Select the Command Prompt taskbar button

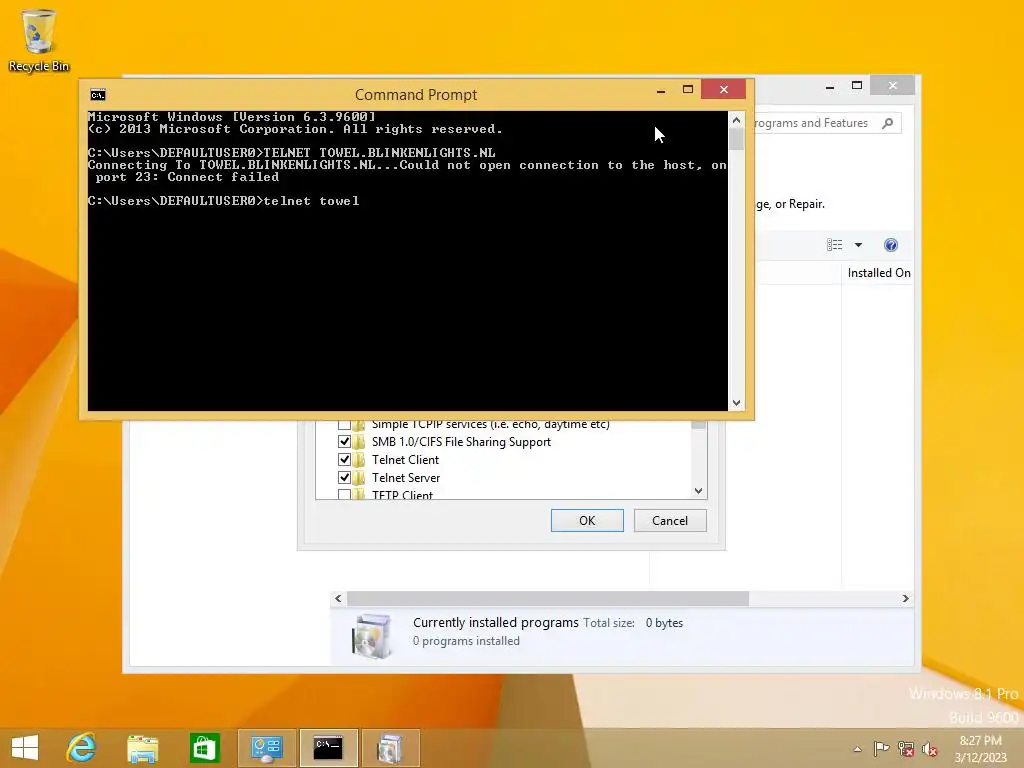click(x=328, y=748)
